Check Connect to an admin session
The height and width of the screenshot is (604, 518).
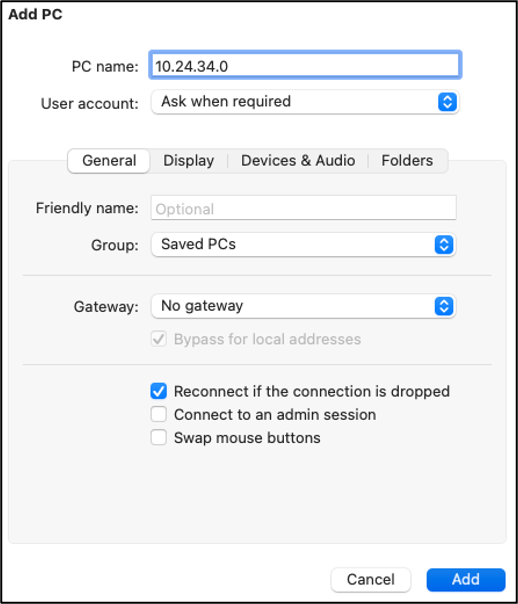(159, 414)
